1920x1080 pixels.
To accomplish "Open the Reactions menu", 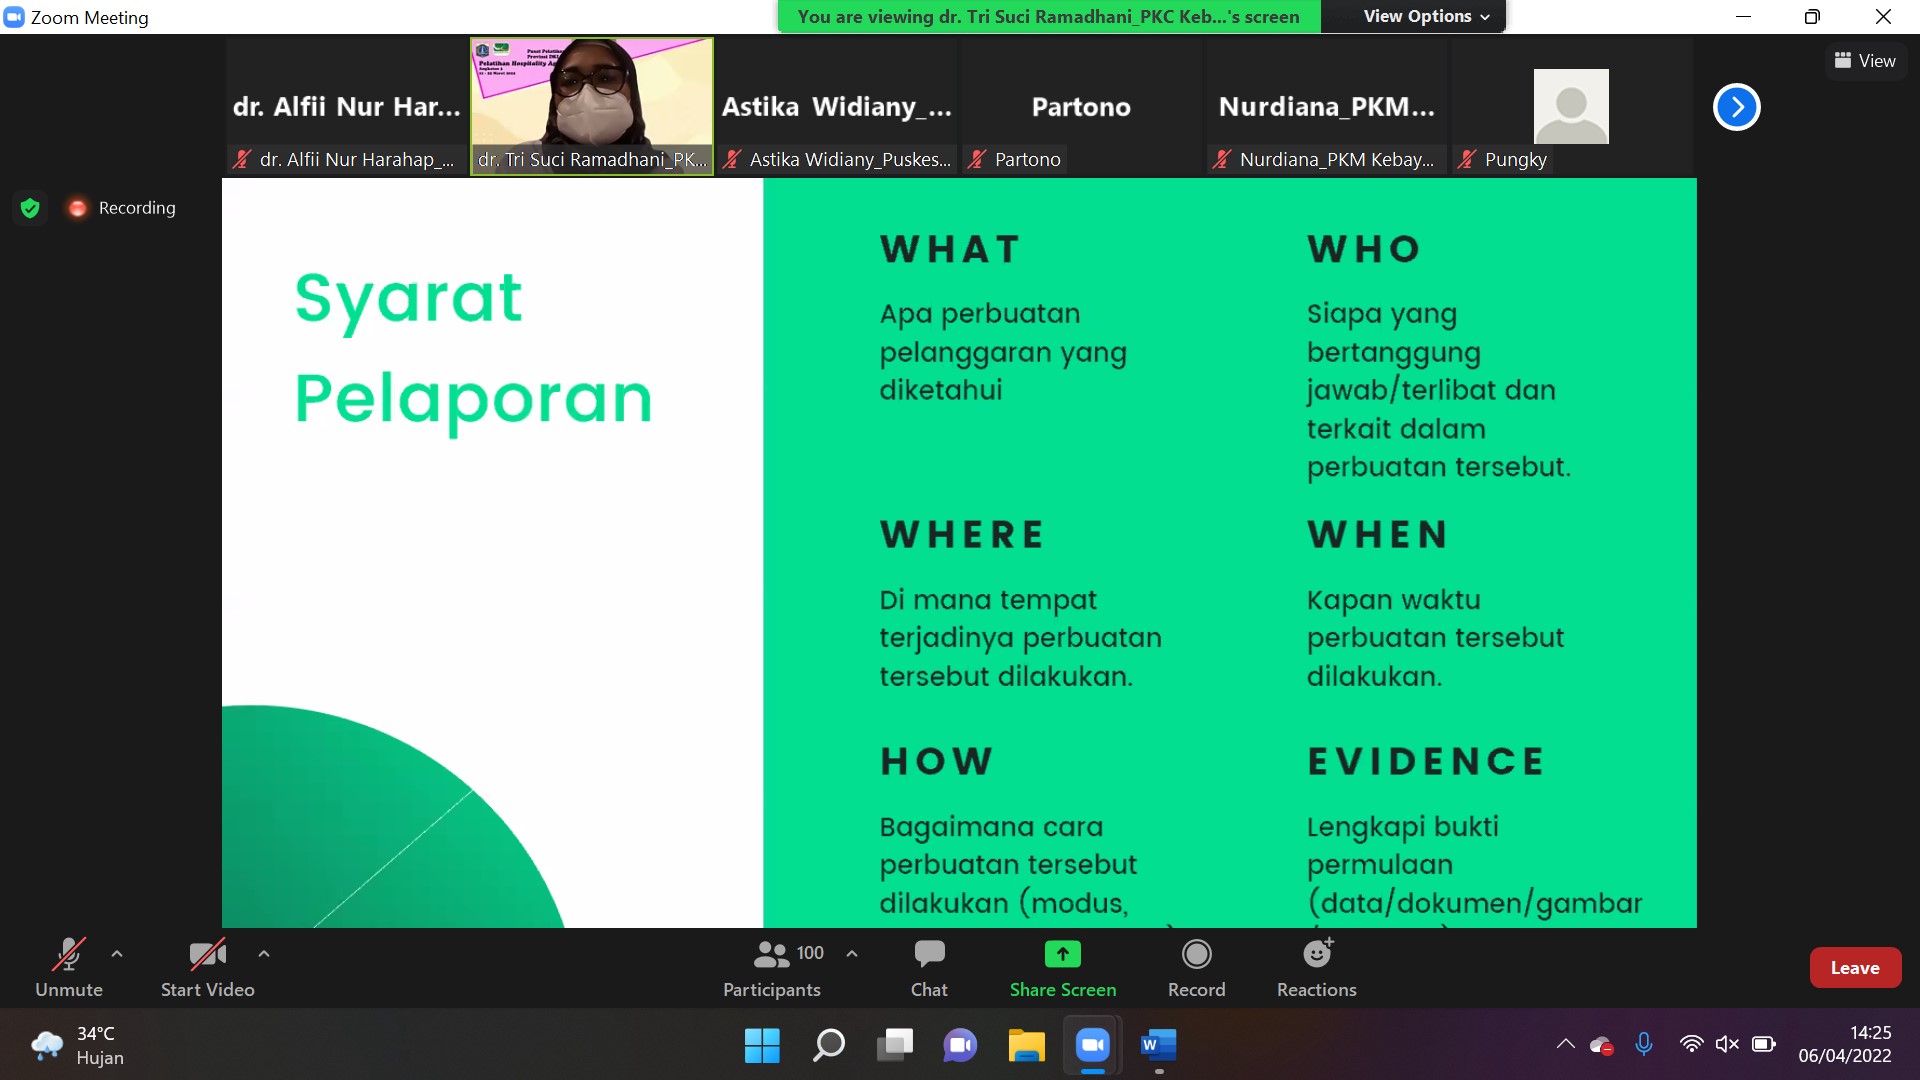I will [1316, 967].
